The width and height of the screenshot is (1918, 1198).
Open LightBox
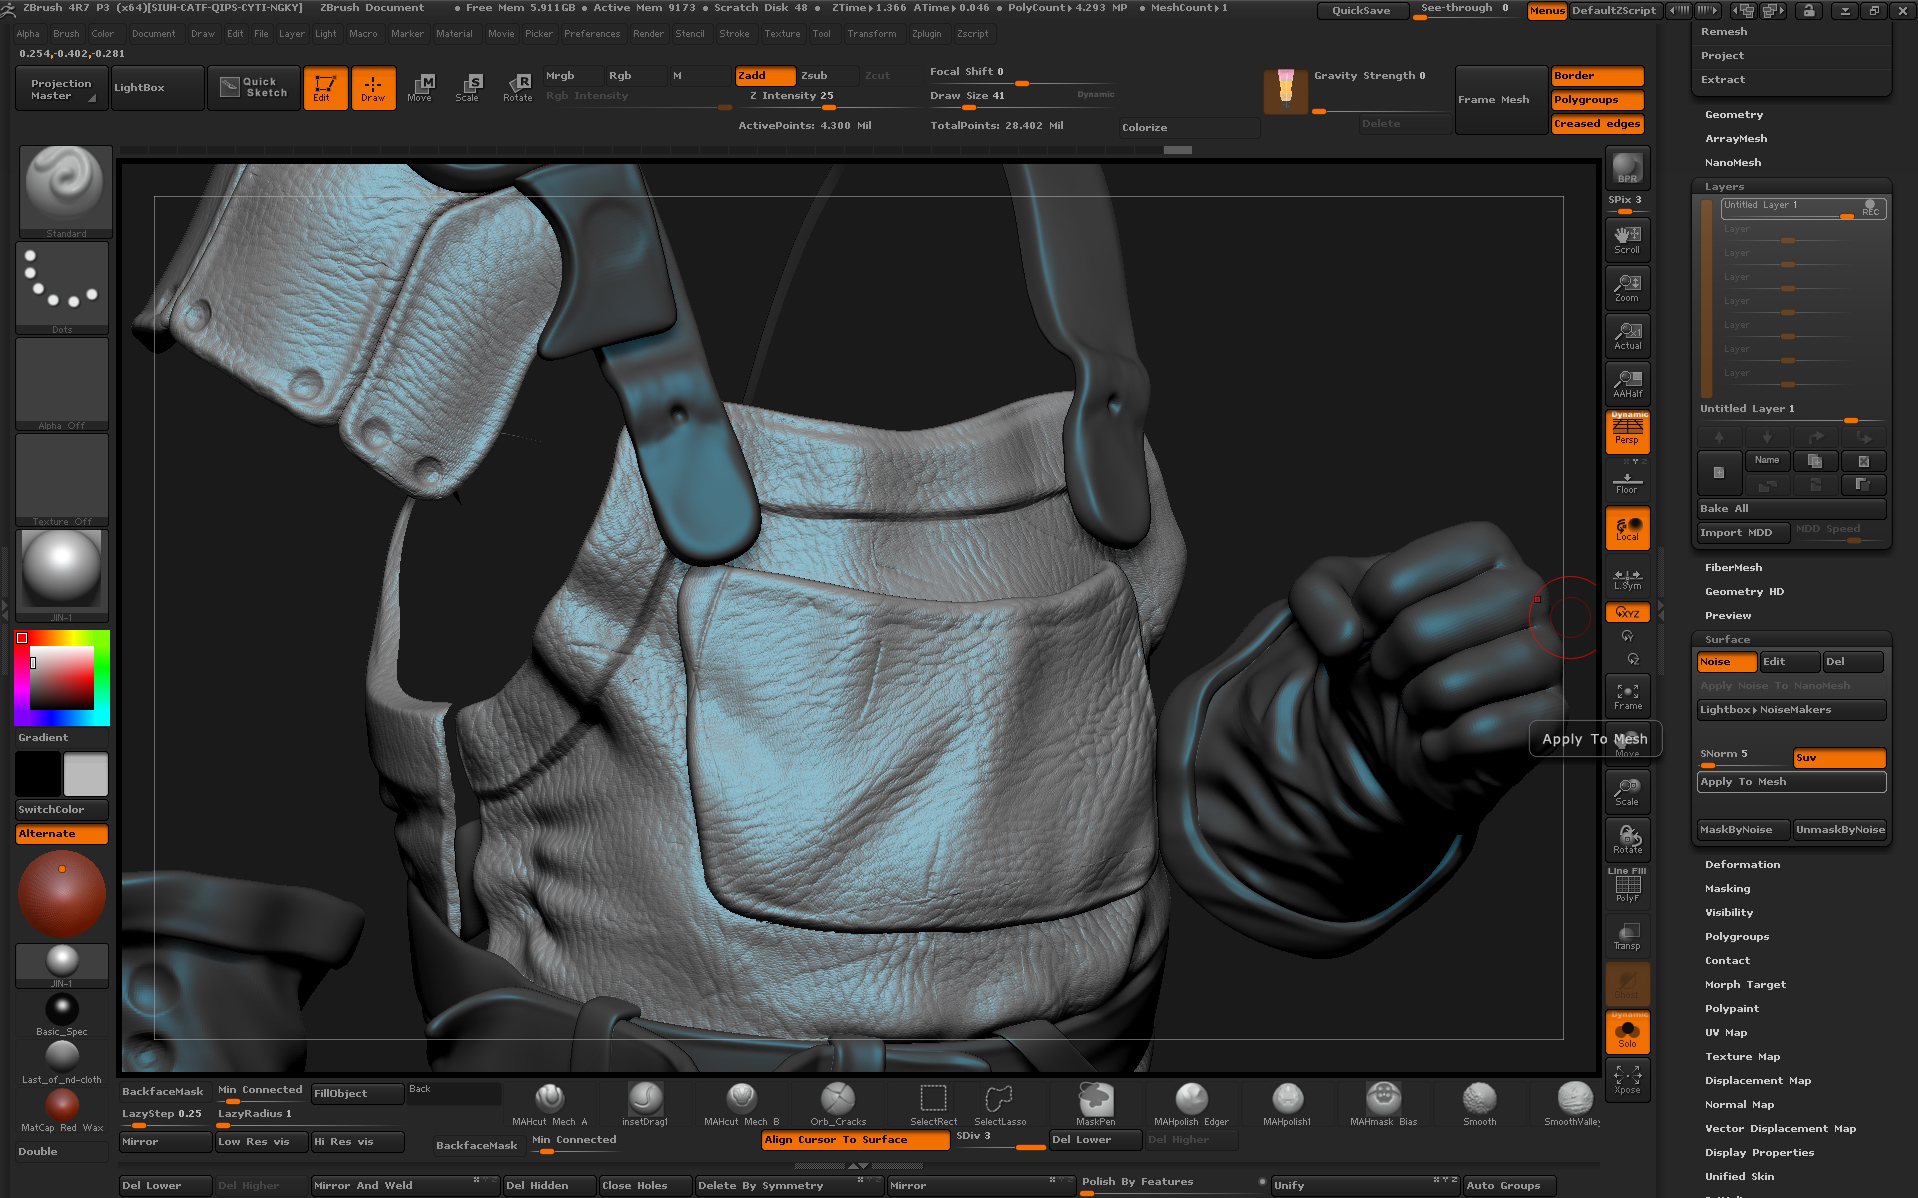[158, 88]
